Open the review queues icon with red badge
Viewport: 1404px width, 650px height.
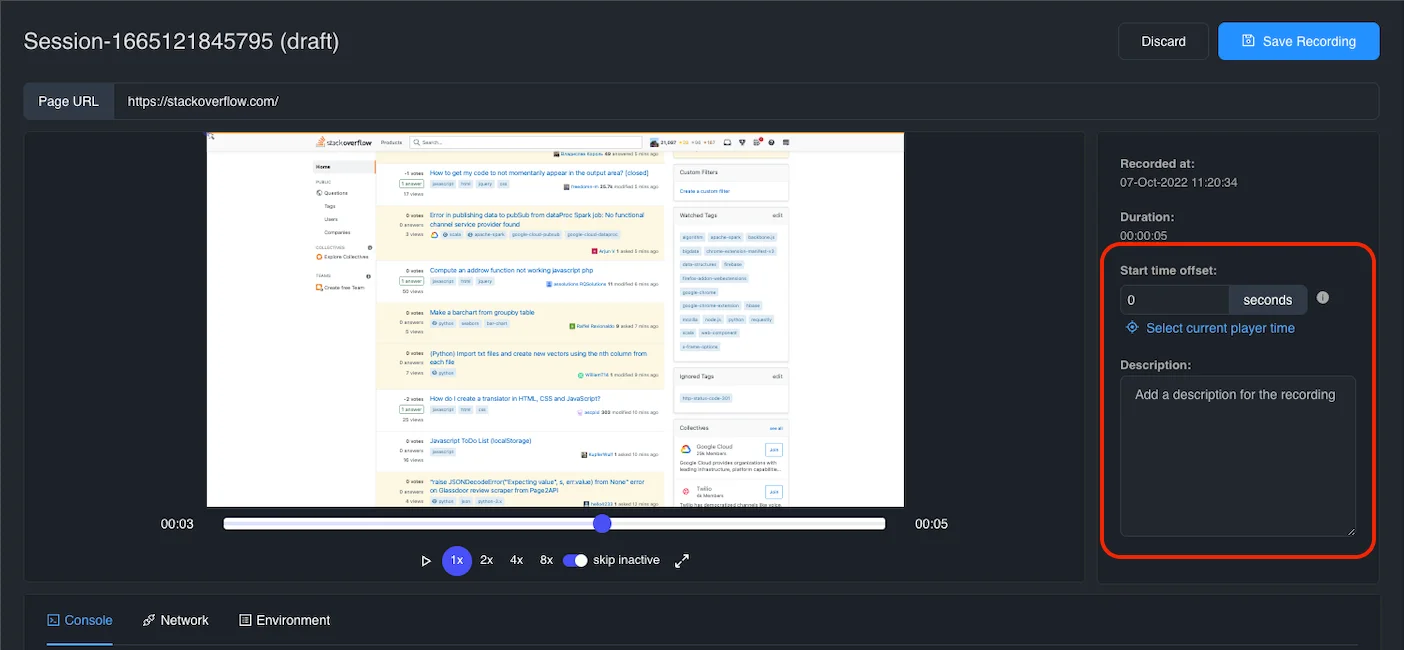(x=757, y=142)
